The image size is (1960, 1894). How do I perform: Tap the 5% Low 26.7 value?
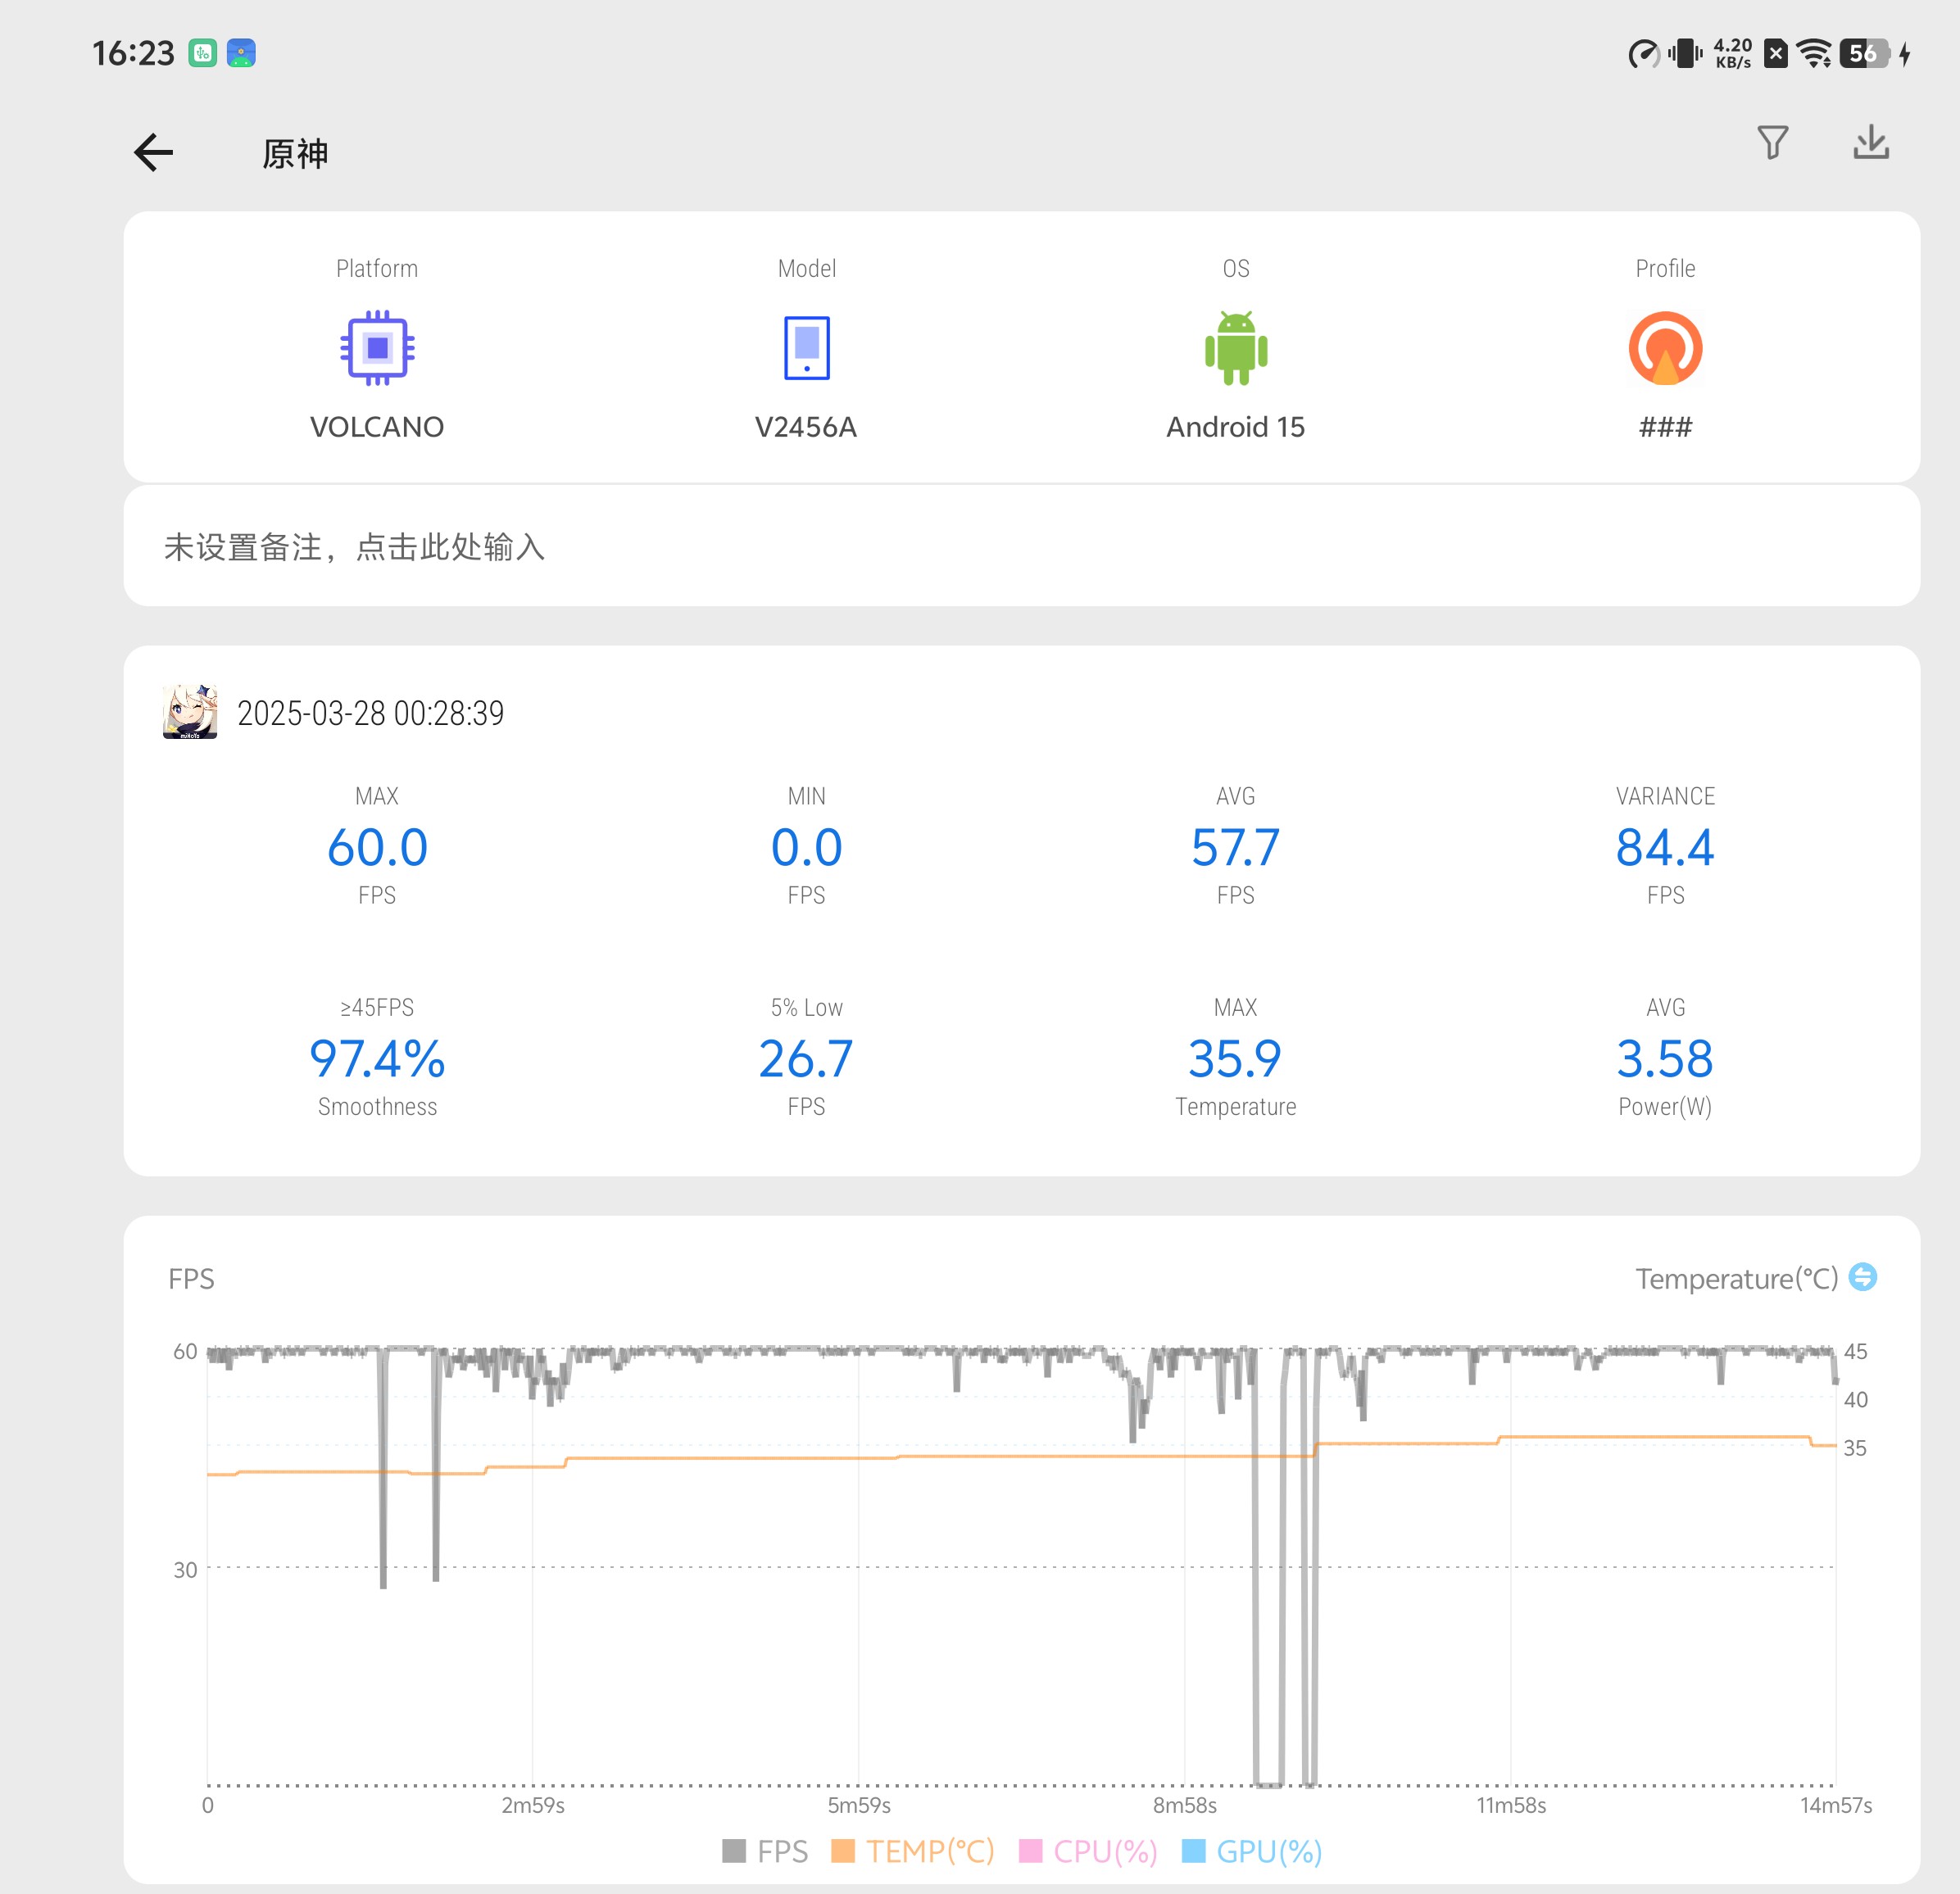click(x=806, y=1058)
